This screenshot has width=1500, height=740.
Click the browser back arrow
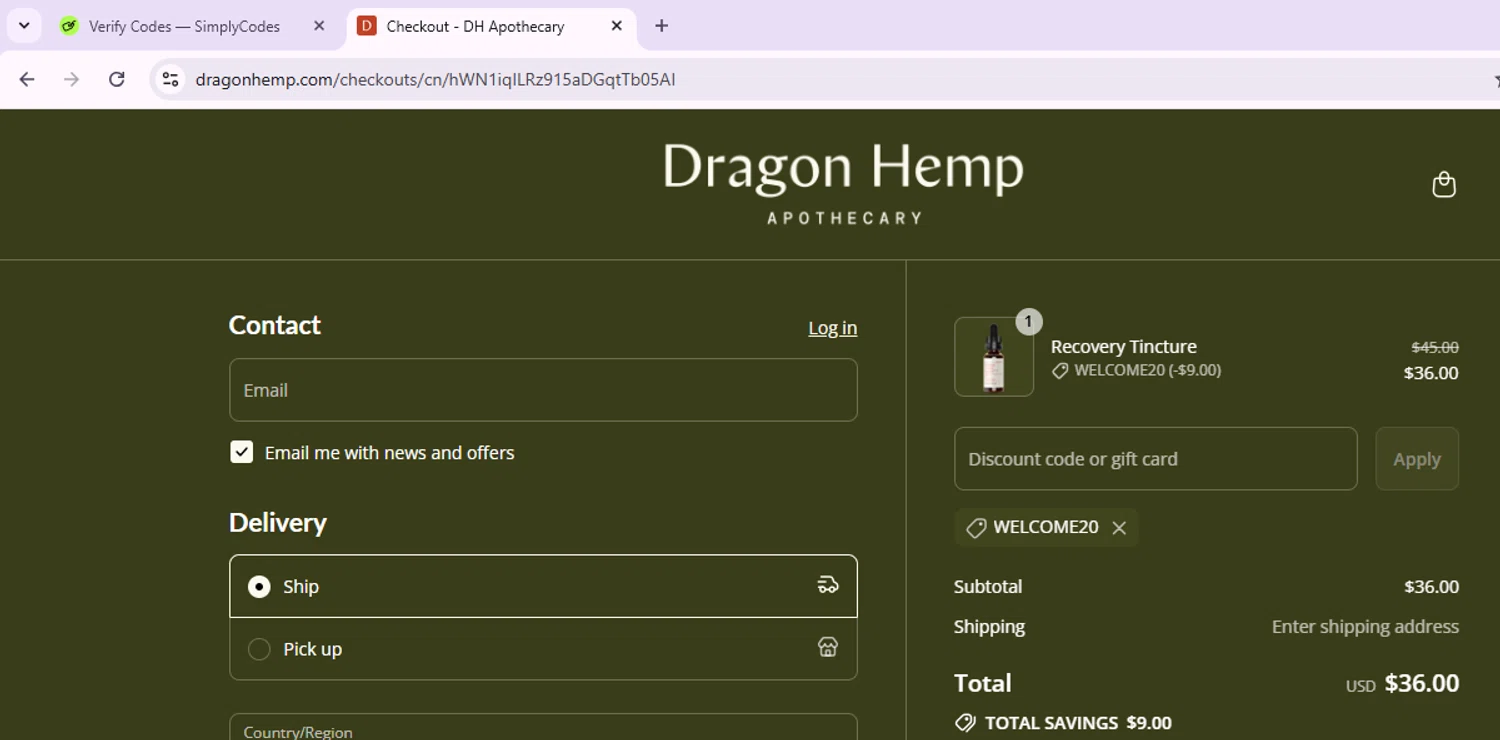27,79
